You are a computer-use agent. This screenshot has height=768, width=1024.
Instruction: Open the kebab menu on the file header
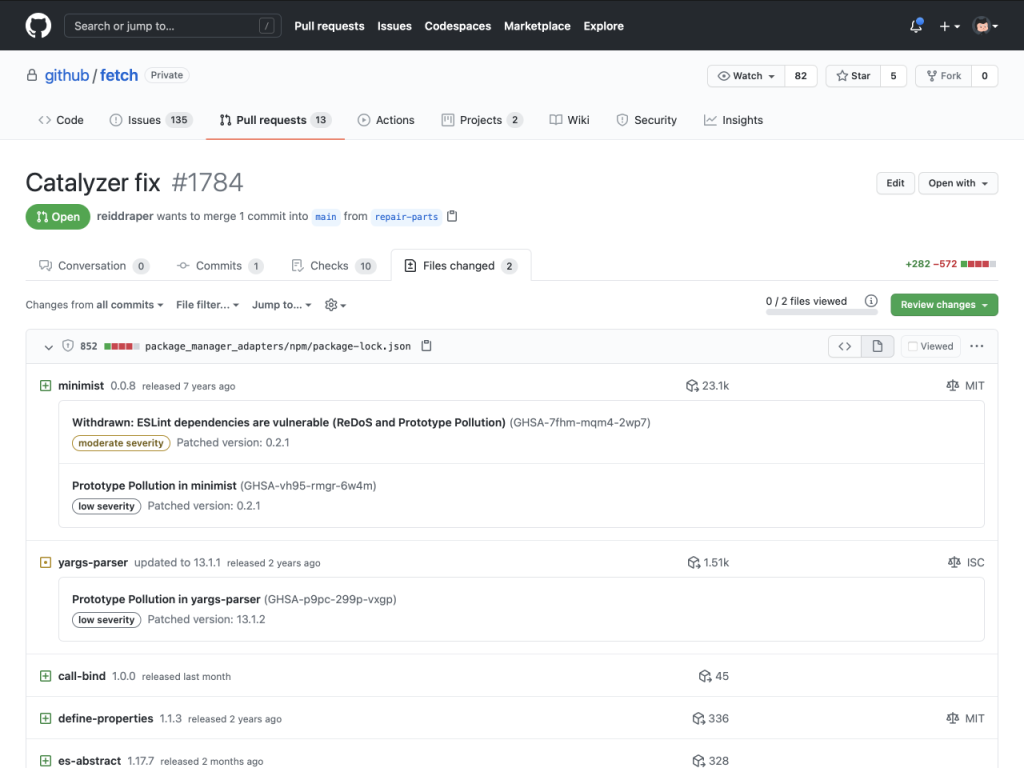[977, 345]
